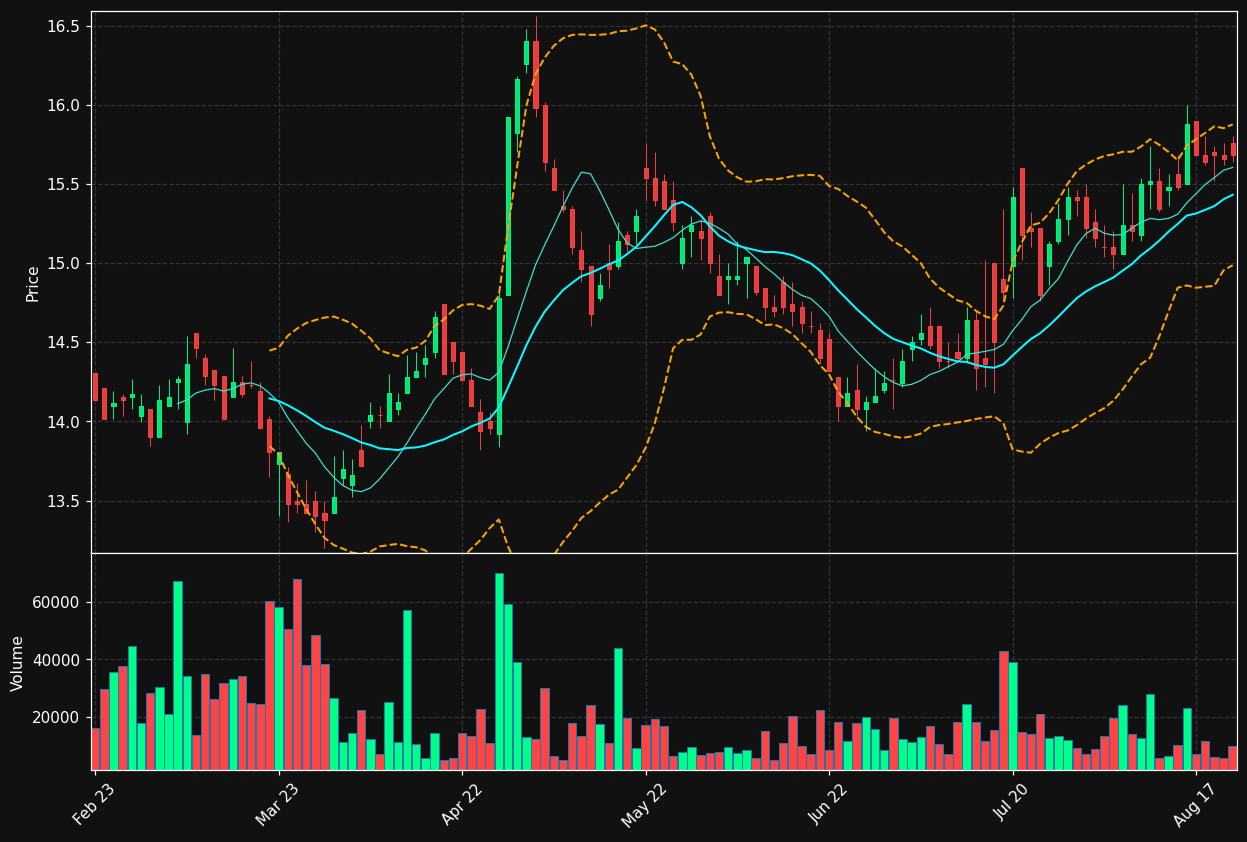Click the 'Jul 20' date label
This screenshot has height=842, width=1247.
pyautogui.click(x=1012, y=803)
